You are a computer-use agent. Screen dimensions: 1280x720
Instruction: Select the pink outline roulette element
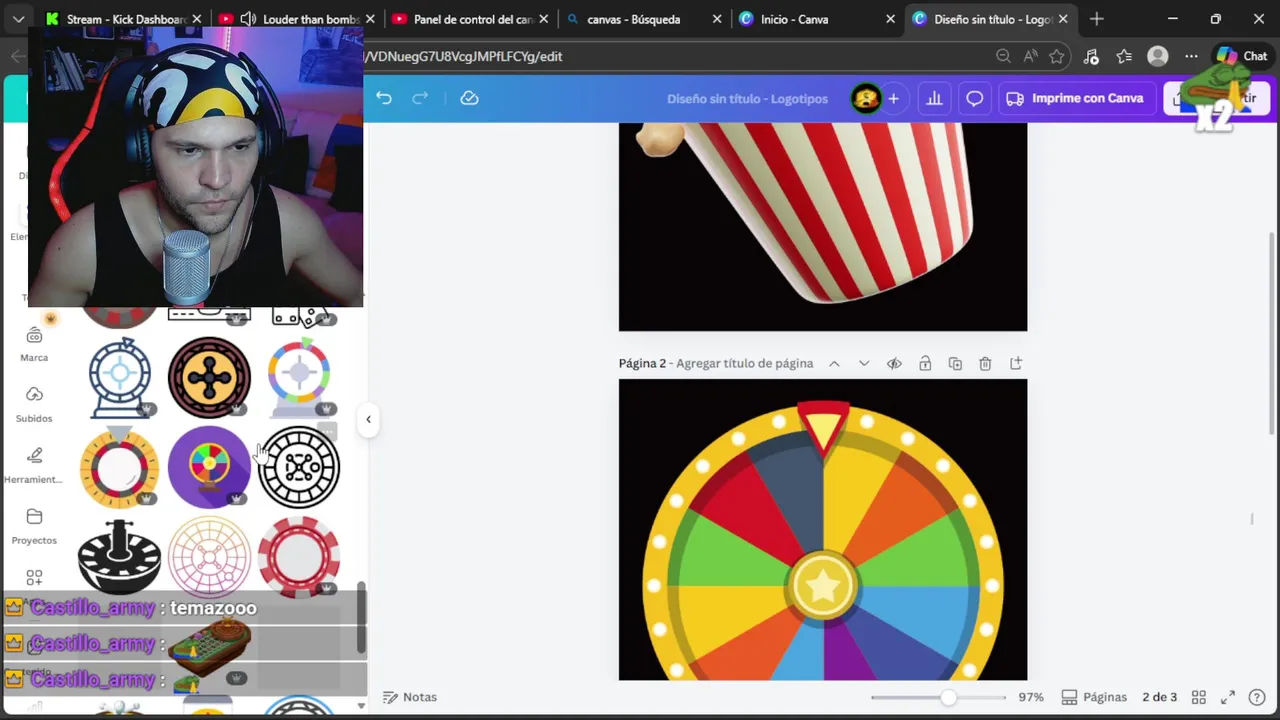[x=209, y=556]
